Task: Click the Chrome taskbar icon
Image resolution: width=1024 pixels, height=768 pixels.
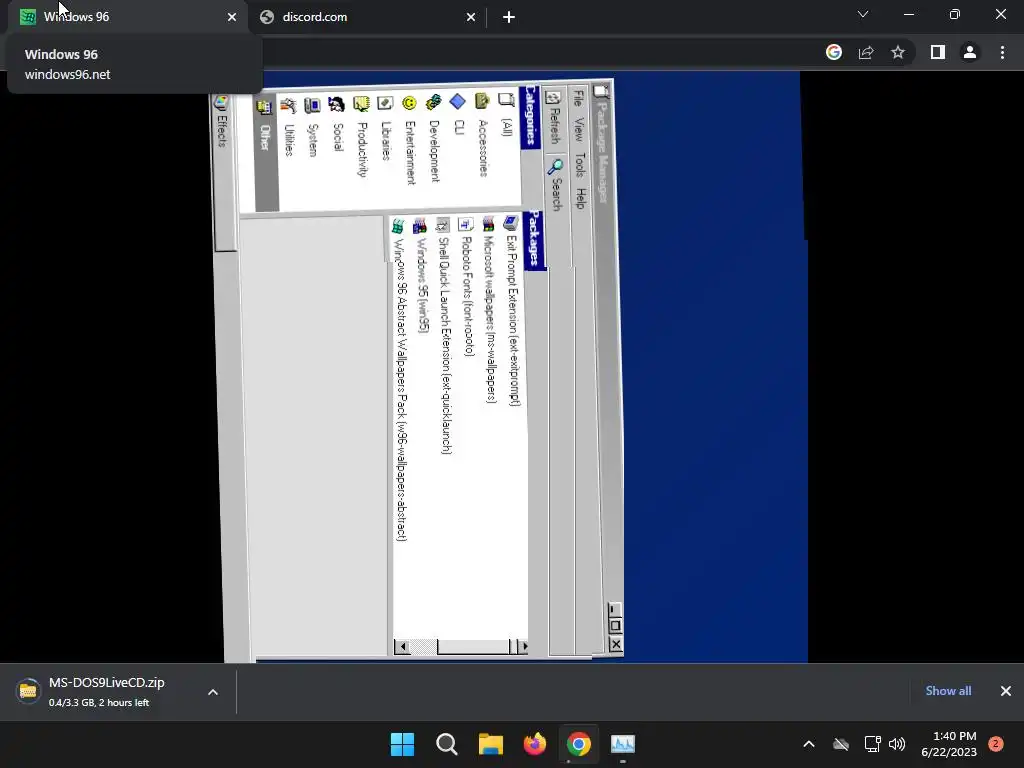Action: (x=579, y=744)
